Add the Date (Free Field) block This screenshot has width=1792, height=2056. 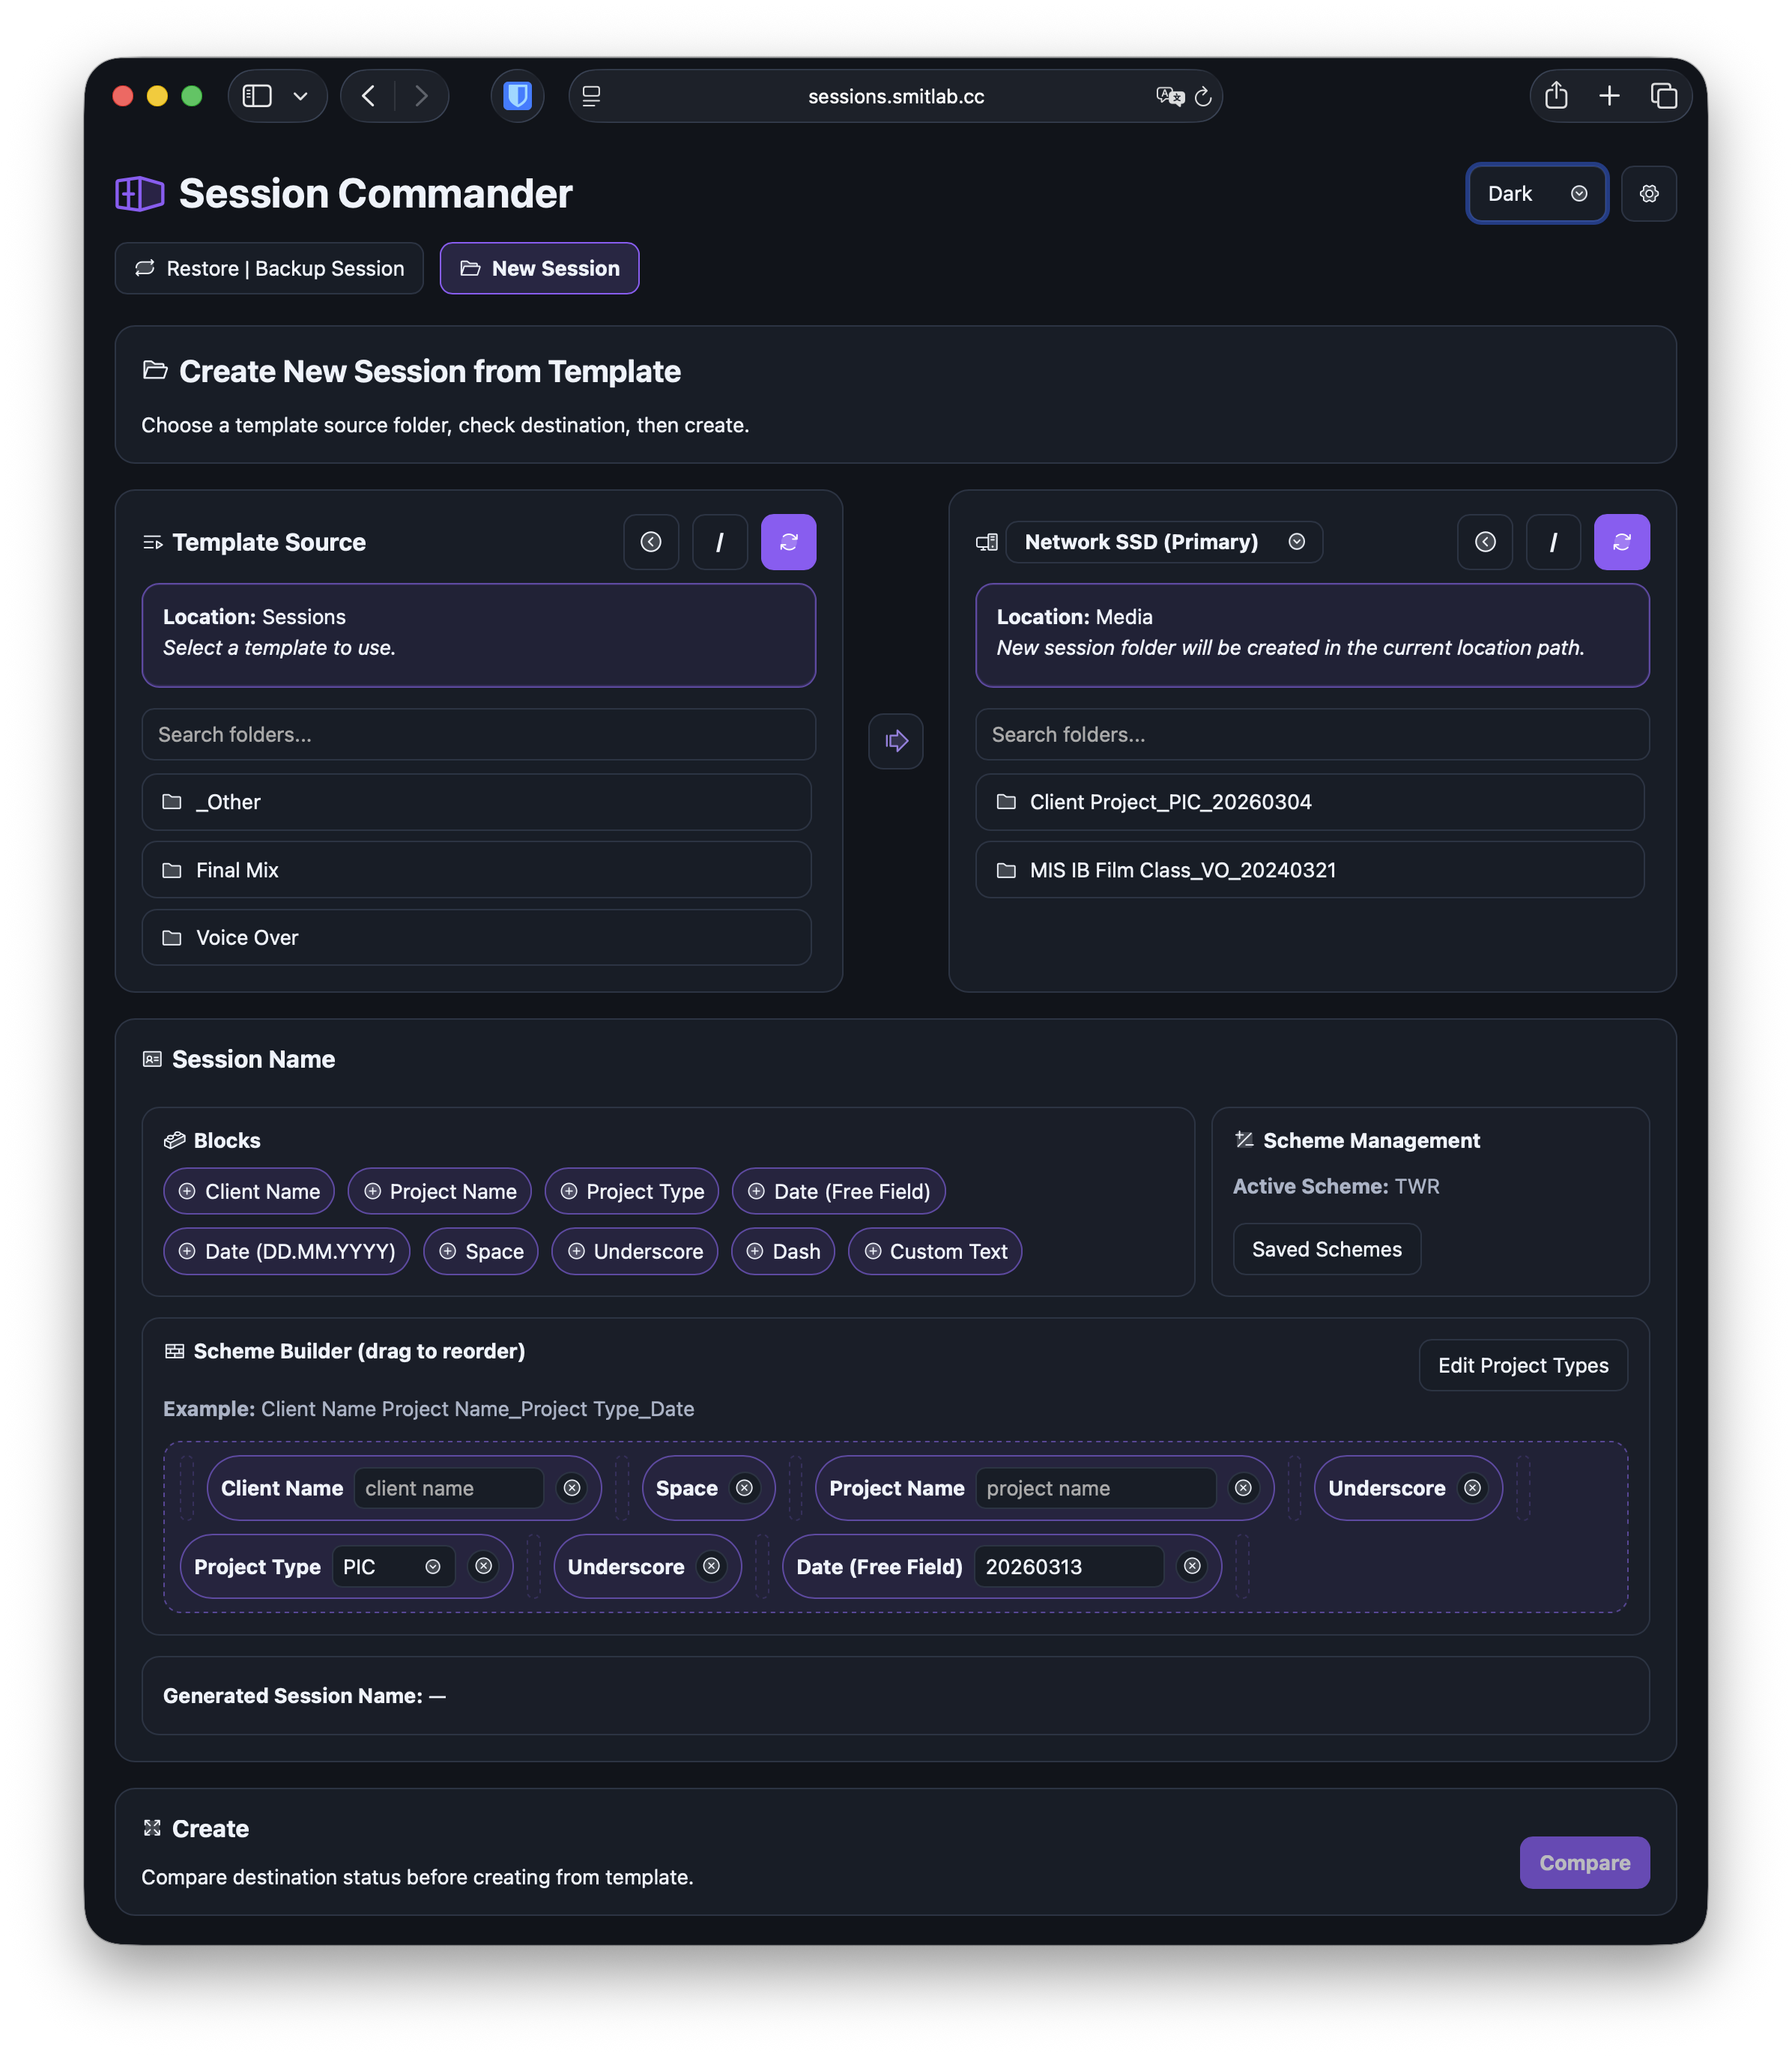click(839, 1191)
